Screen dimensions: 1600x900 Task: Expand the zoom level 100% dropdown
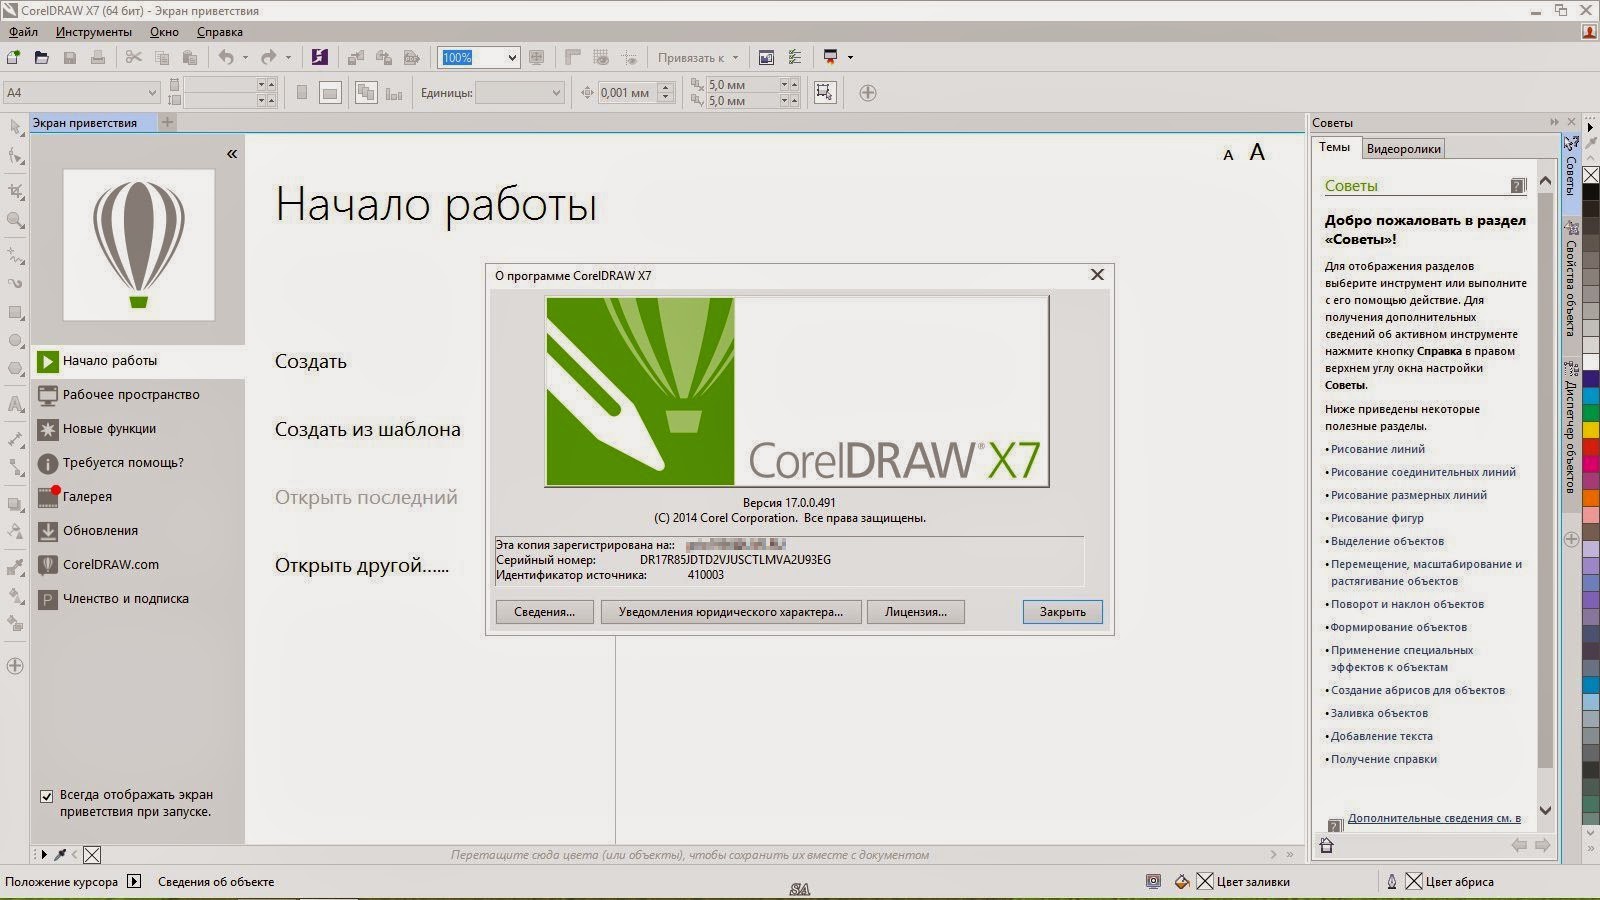coord(512,58)
